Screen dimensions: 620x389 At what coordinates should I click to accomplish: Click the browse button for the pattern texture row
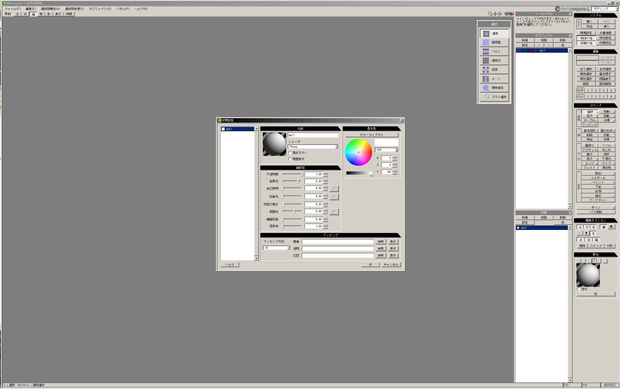pyautogui.click(x=380, y=242)
